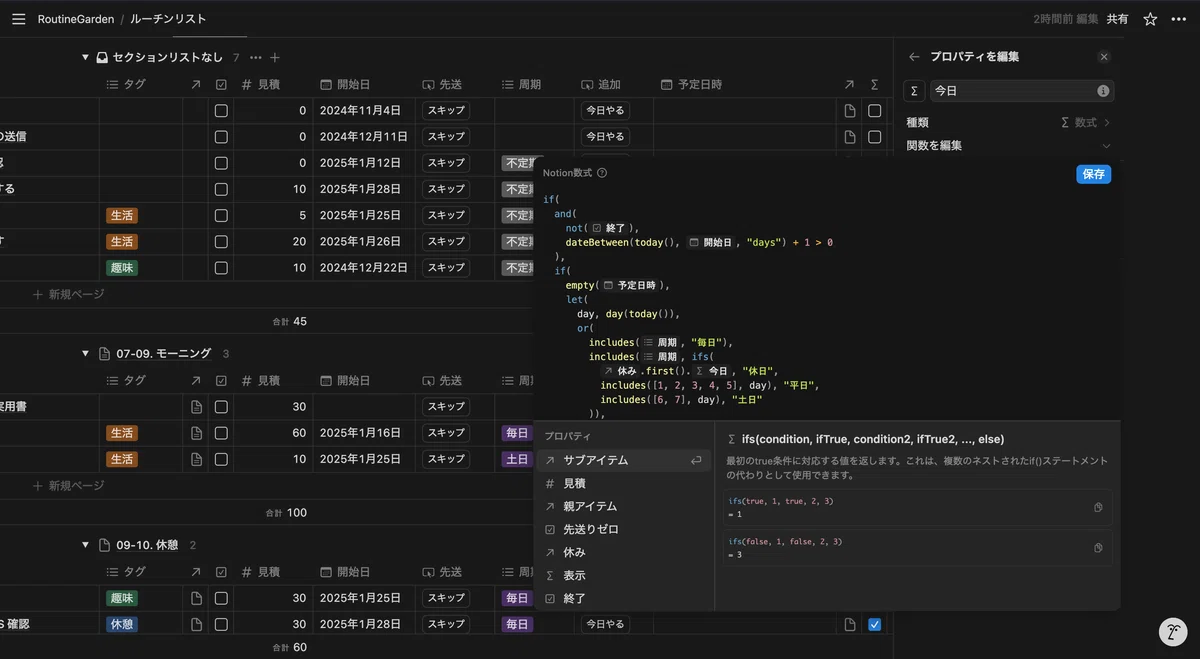Screen dimensions: 1200x659
Task: Click 今日やる in 2024年11月4日 row
Action: (605, 111)
